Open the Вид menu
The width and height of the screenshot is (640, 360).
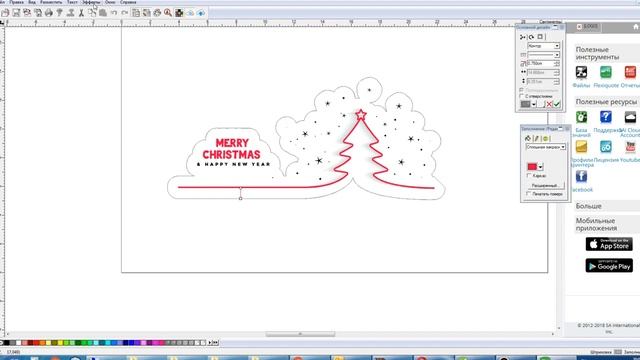click(31, 2)
